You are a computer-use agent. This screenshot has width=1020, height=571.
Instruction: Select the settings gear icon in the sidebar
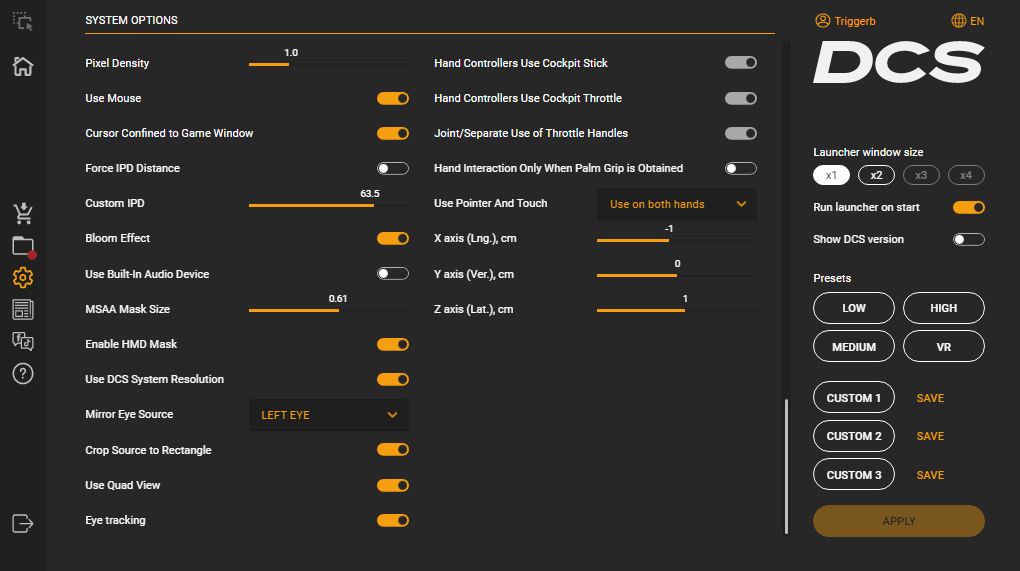pos(23,278)
